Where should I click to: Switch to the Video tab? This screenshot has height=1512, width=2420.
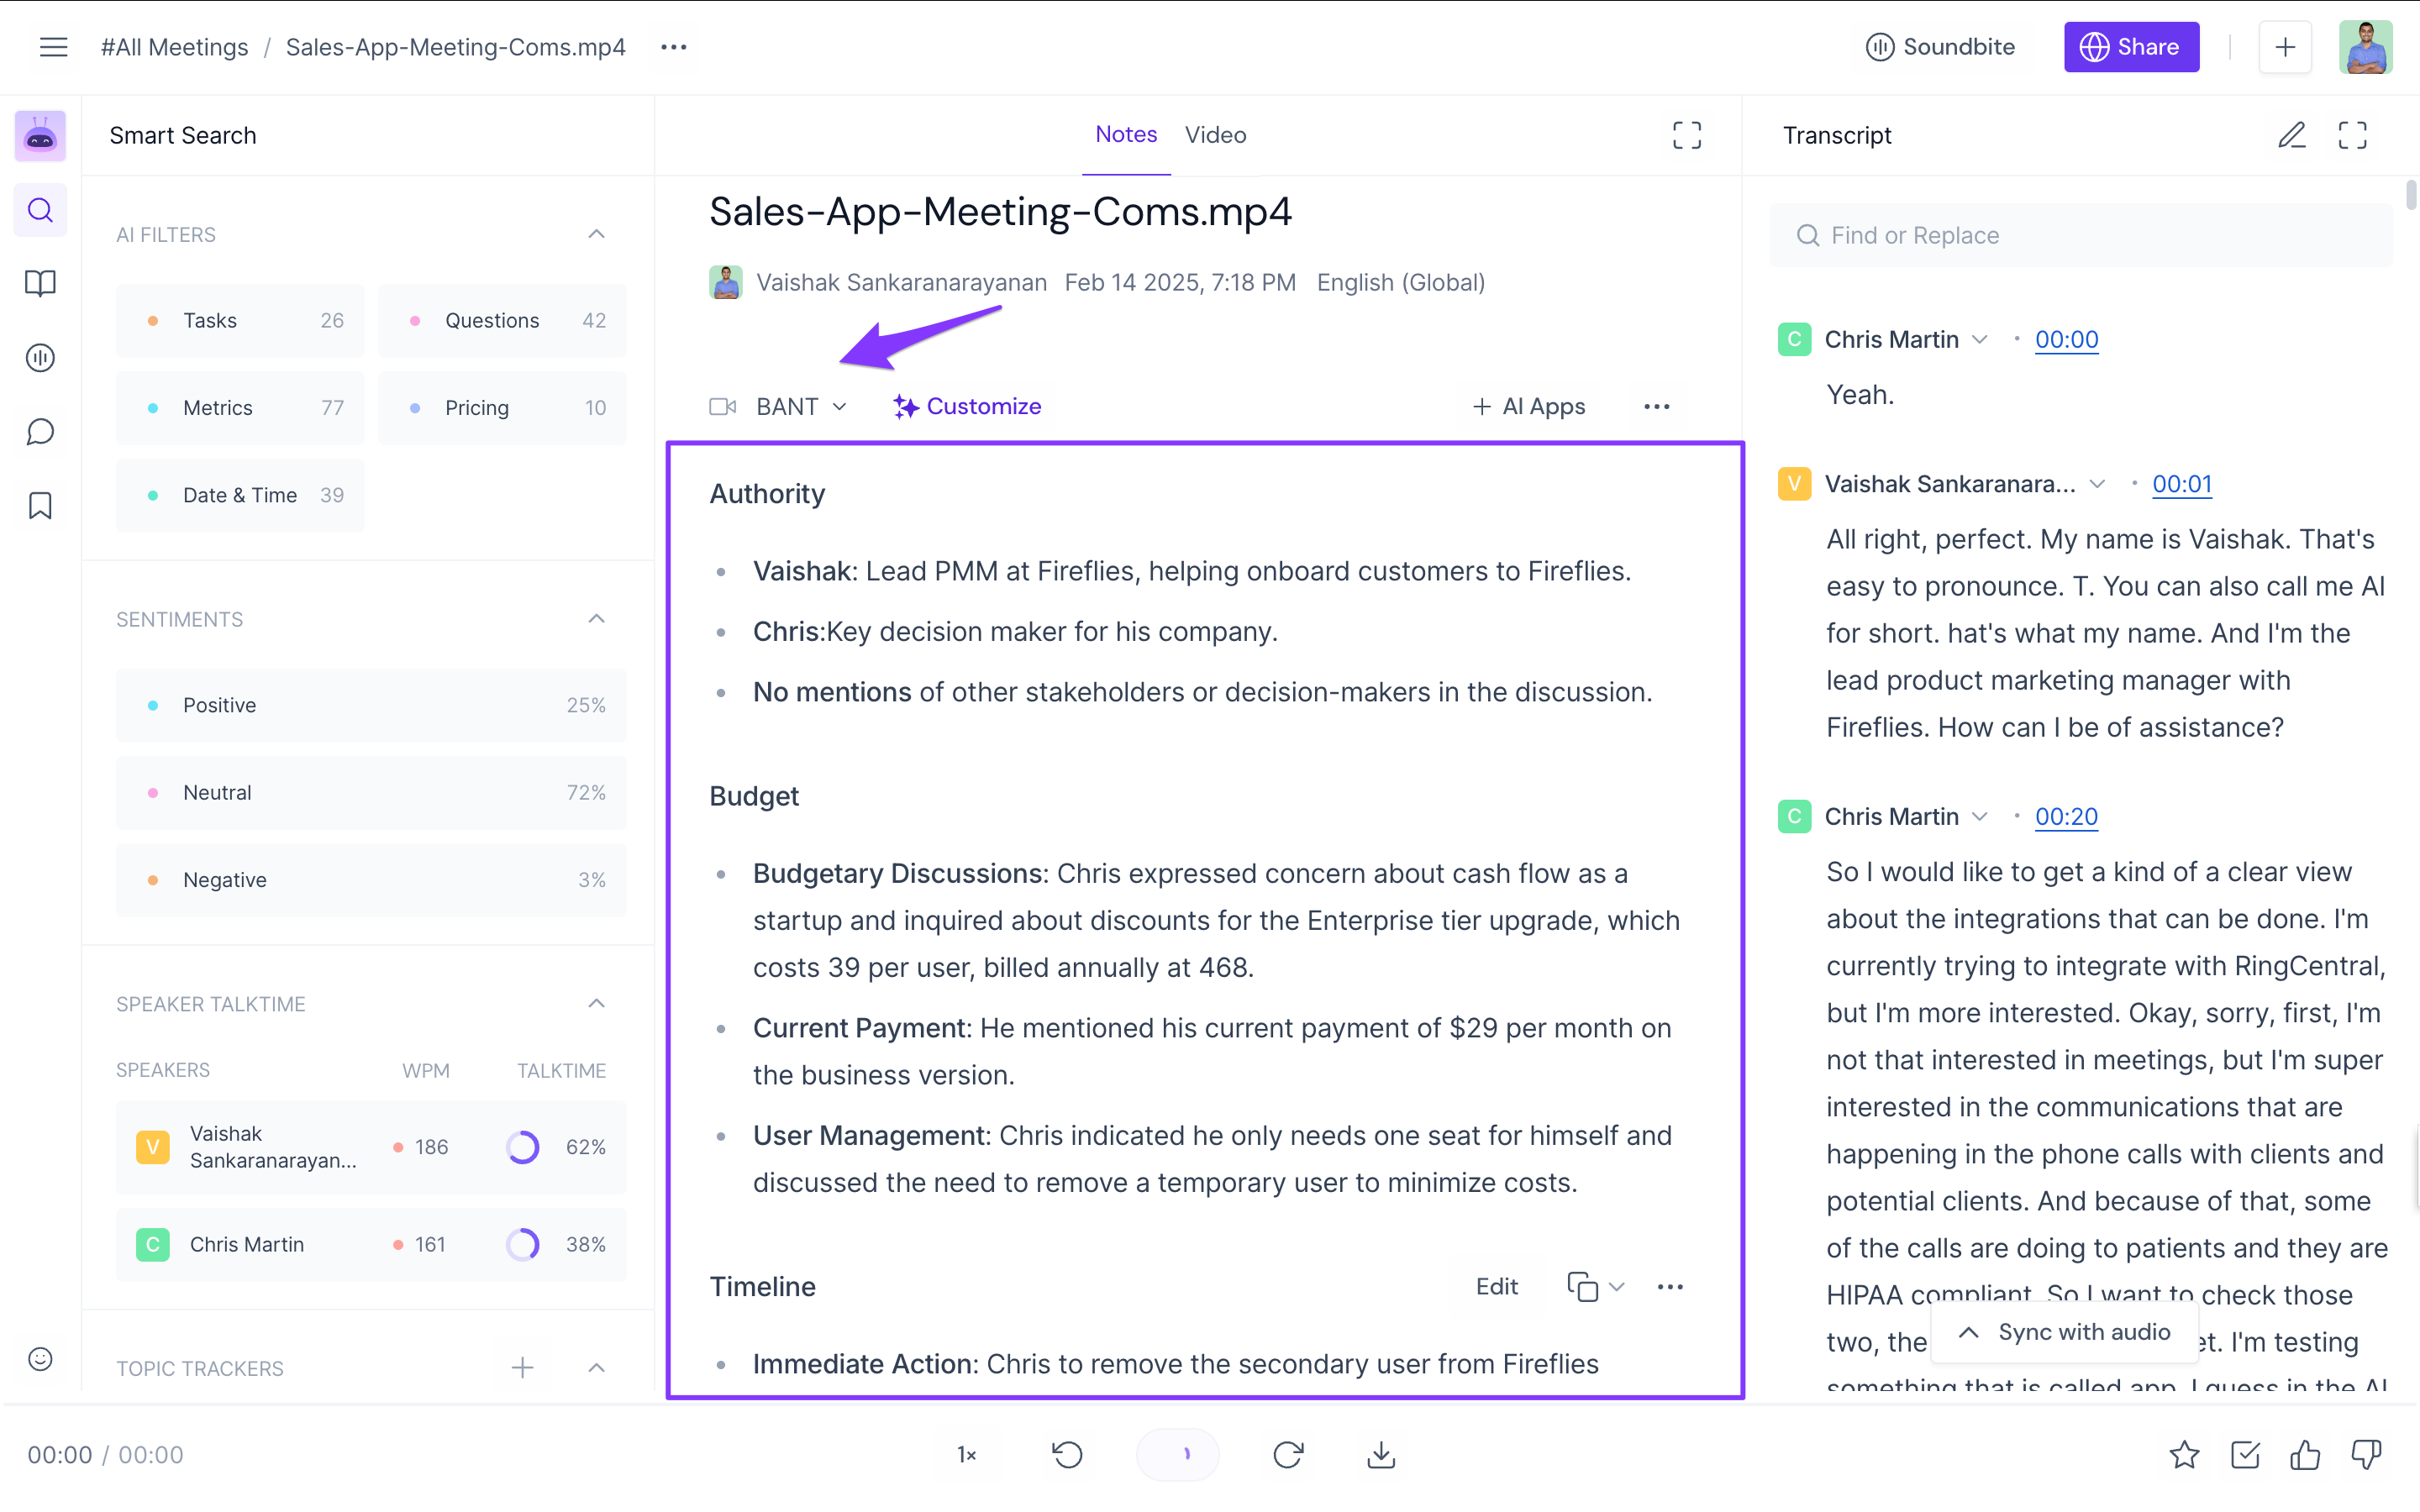[1215, 135]
